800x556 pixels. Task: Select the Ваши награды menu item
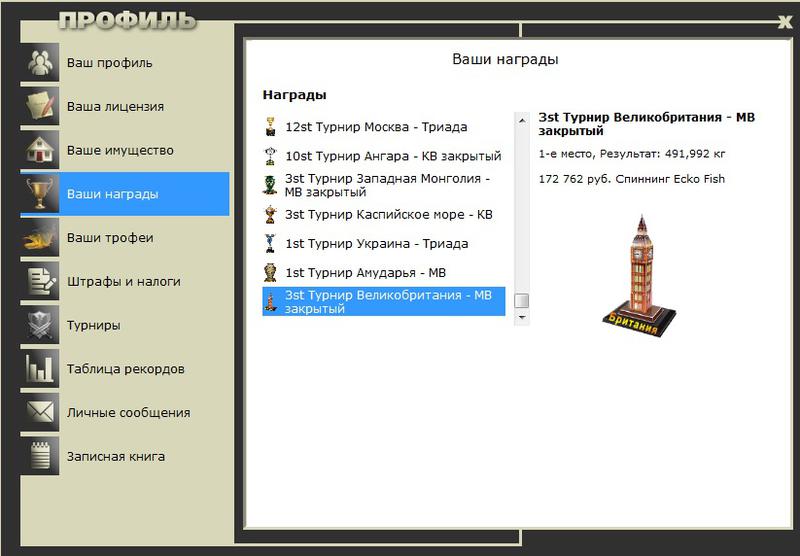pyautogui.click(x=124, y=194)
